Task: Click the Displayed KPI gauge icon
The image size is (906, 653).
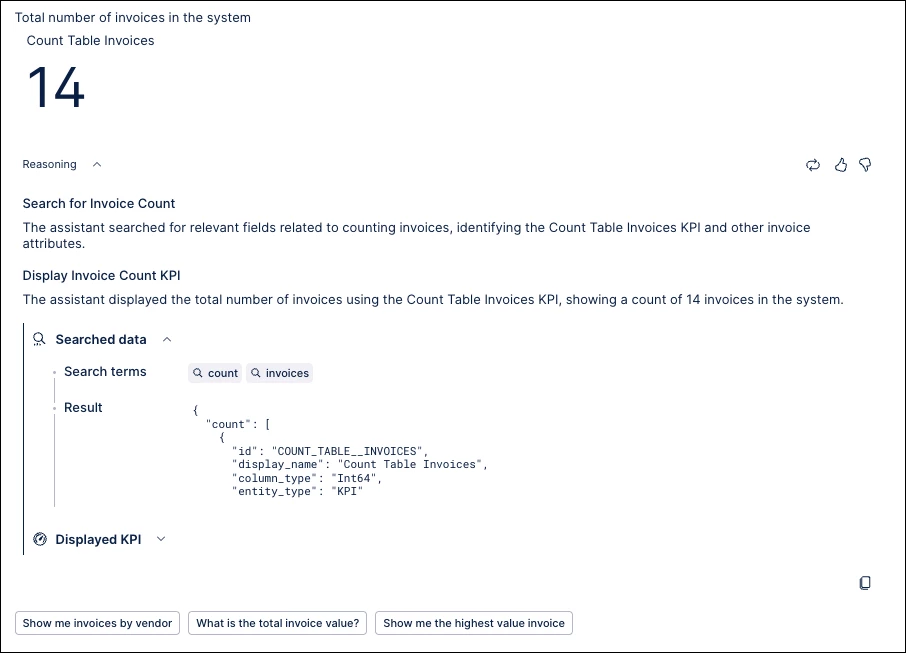Action: pos(40,539)
